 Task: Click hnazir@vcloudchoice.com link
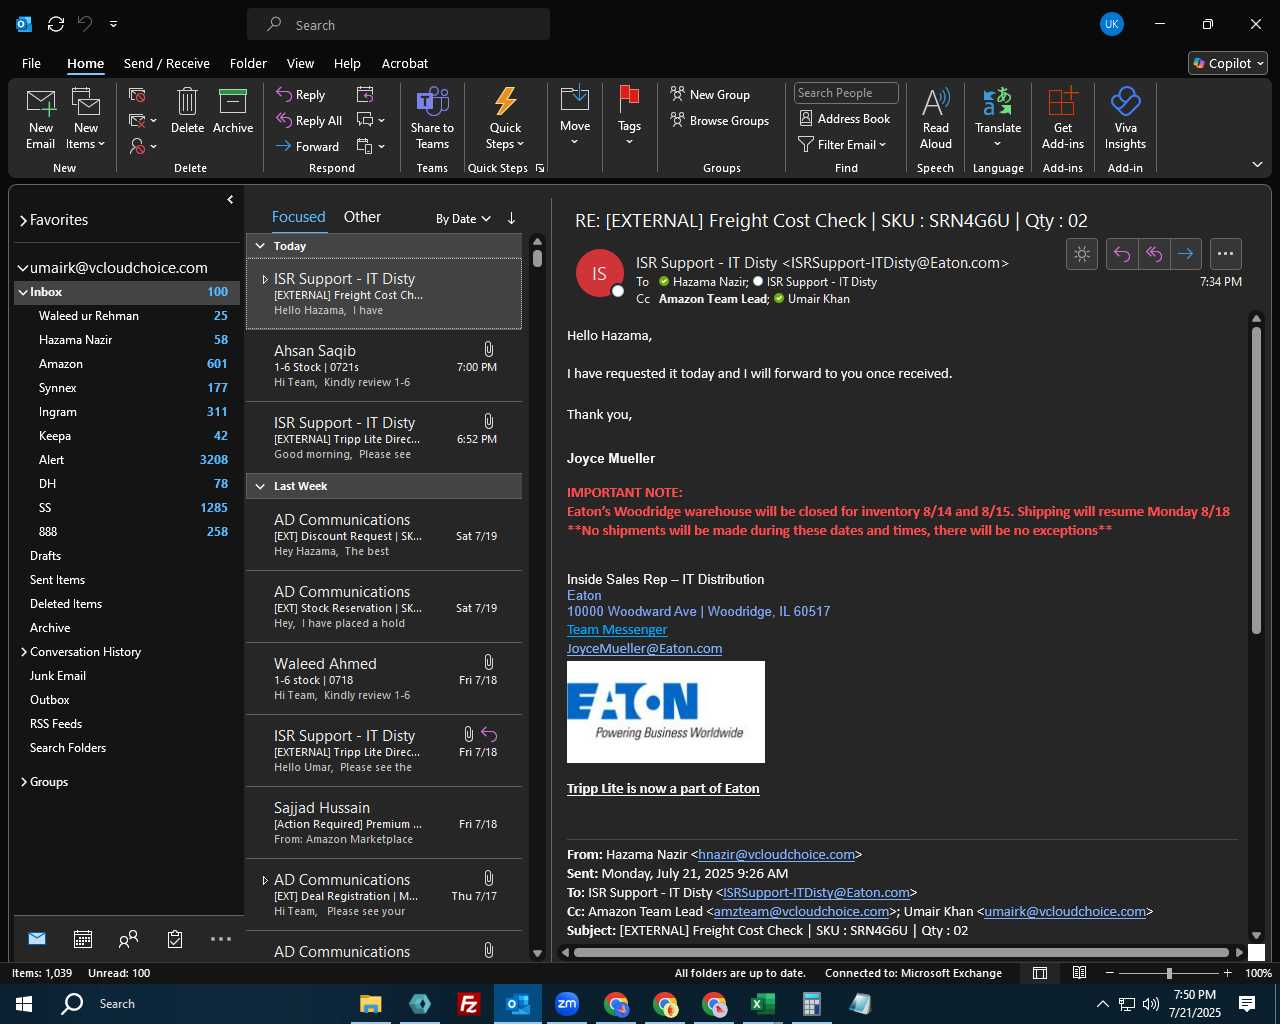(x=776, y=855)
